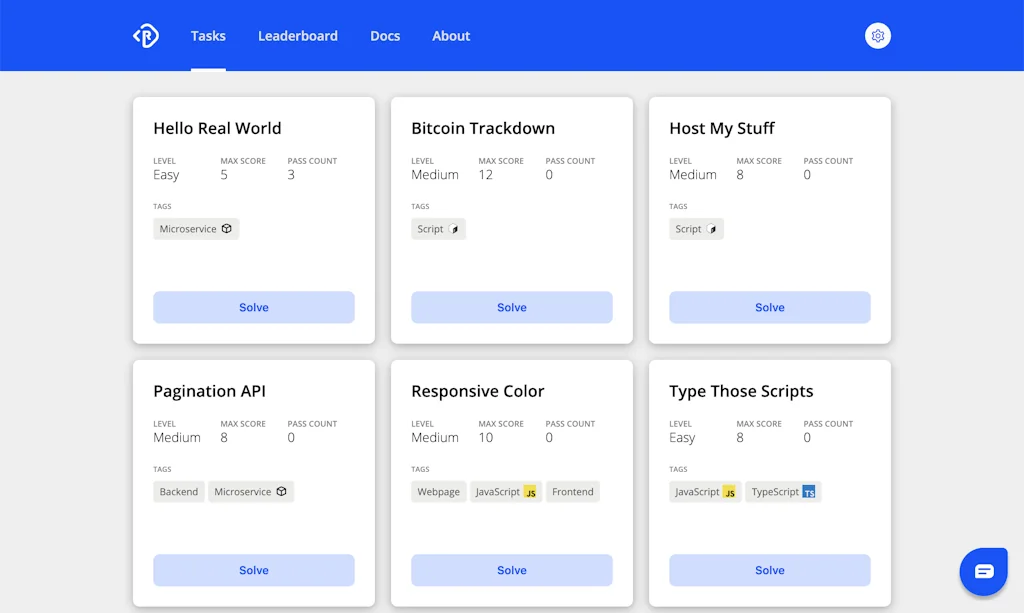Click the JavaScript tag on Type Those Scripts
Viewport: 1024px width, 613px height.
[705, 492]
